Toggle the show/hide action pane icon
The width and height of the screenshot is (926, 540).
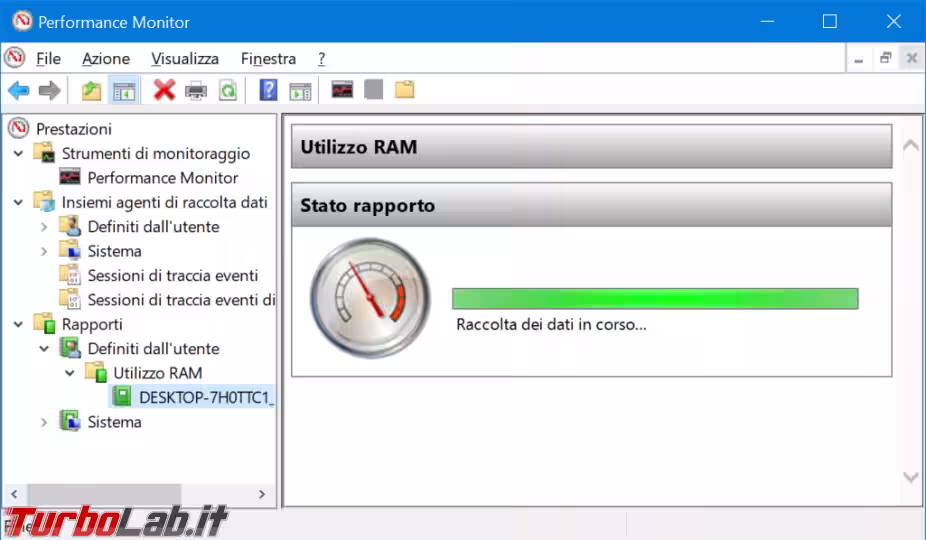[300, 91]
